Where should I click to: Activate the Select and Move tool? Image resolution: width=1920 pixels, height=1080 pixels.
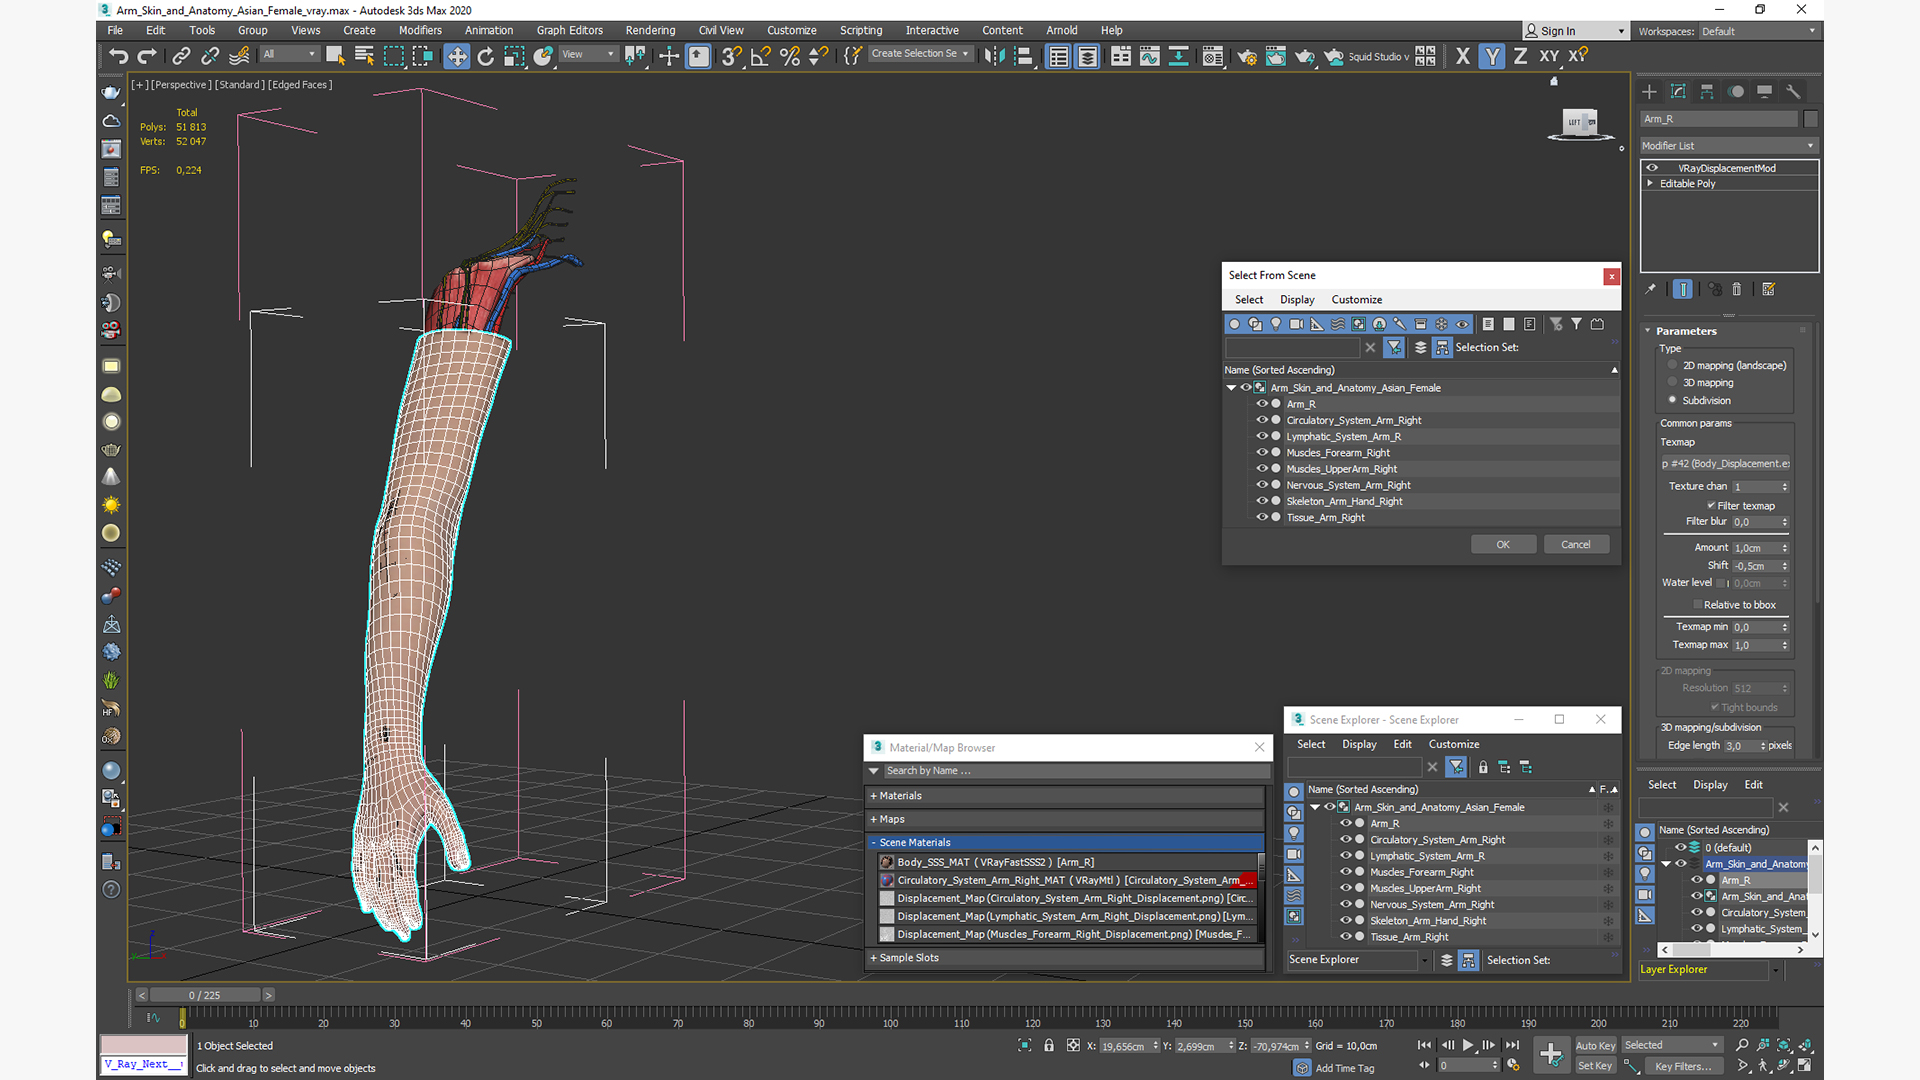pos(456,56)
